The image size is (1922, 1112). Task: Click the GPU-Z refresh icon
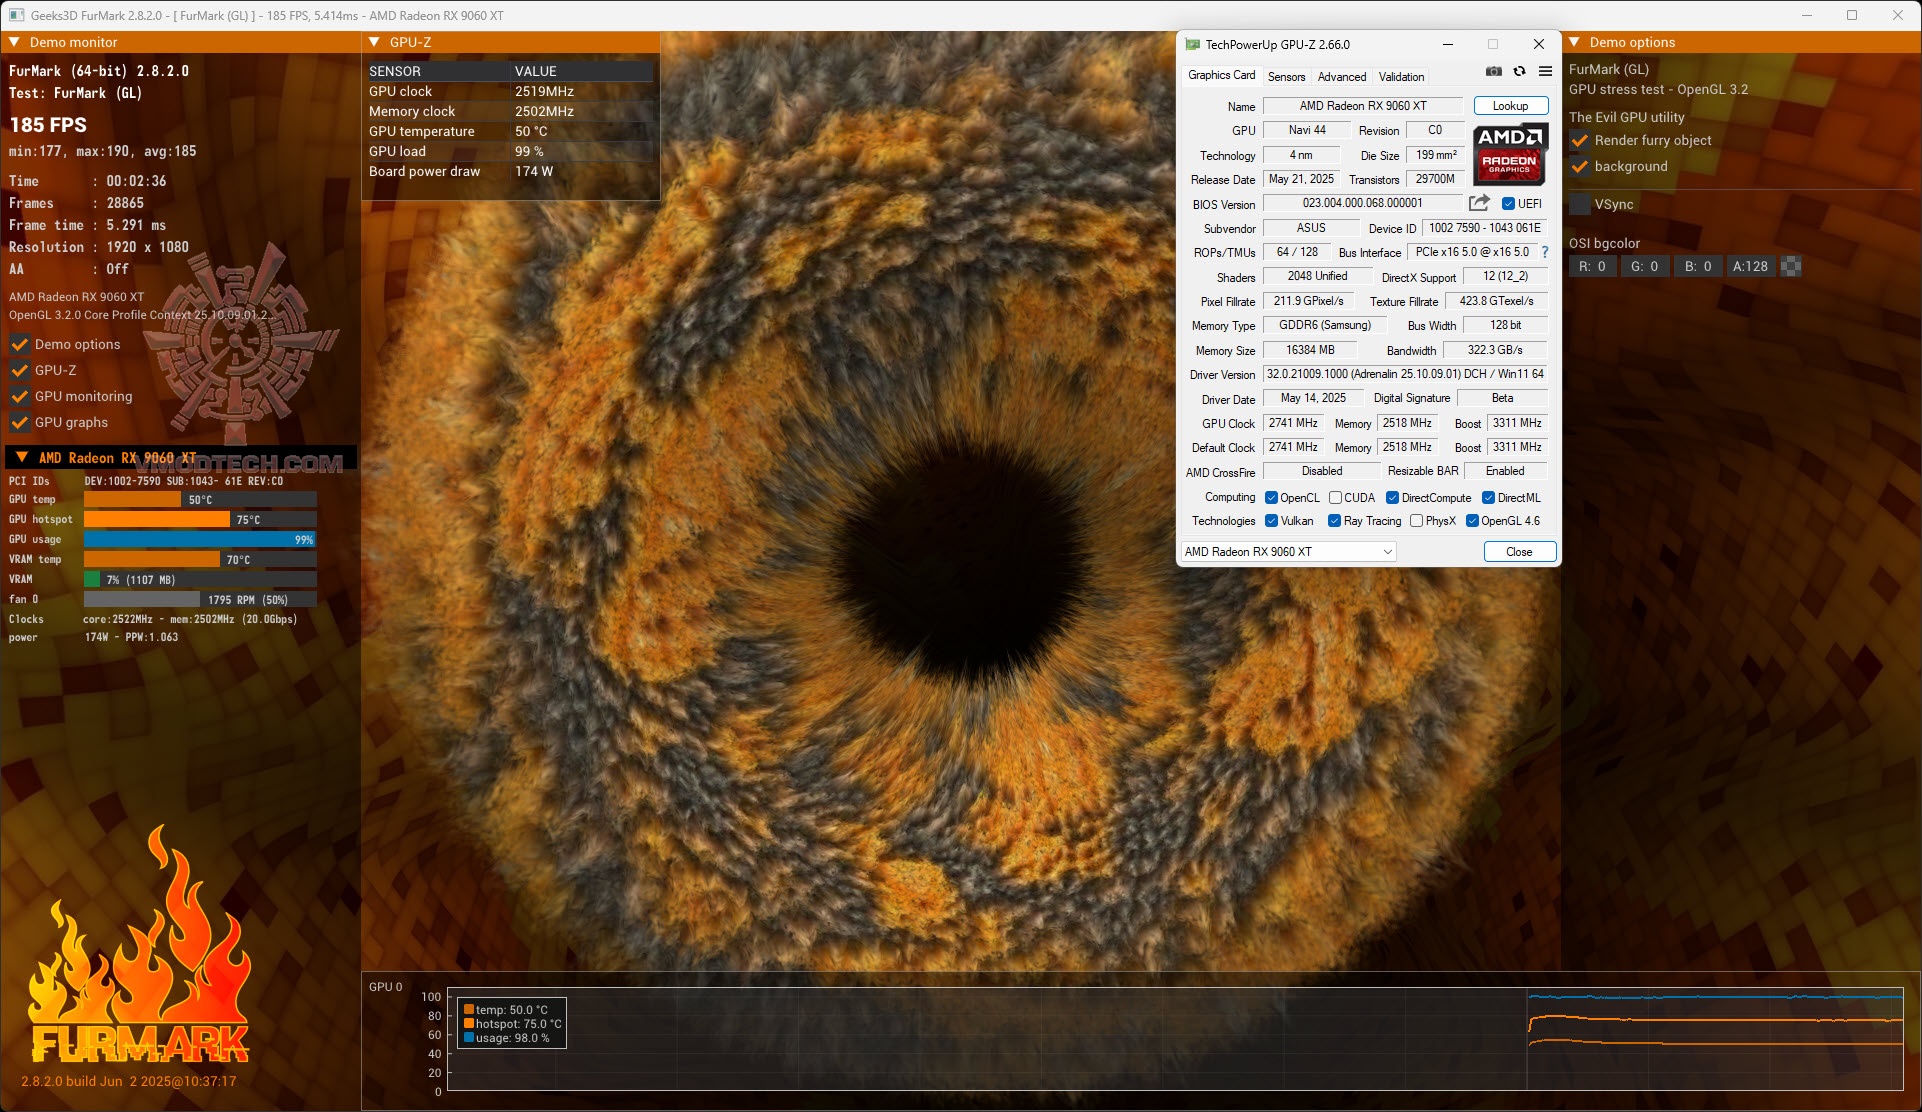coord(1519,72)
